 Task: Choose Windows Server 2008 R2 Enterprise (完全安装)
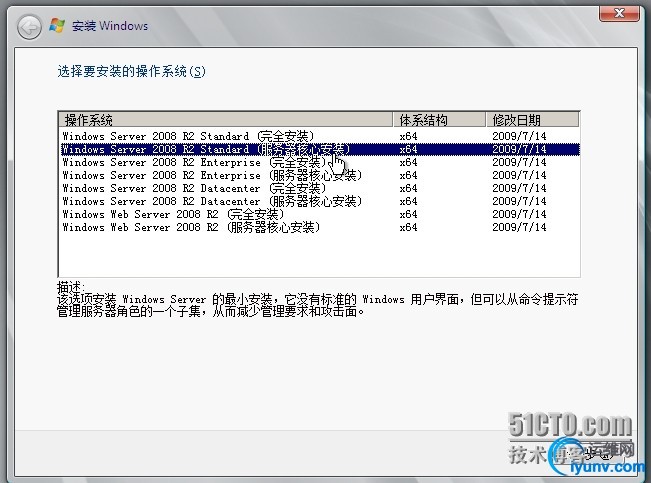(319, 162)
